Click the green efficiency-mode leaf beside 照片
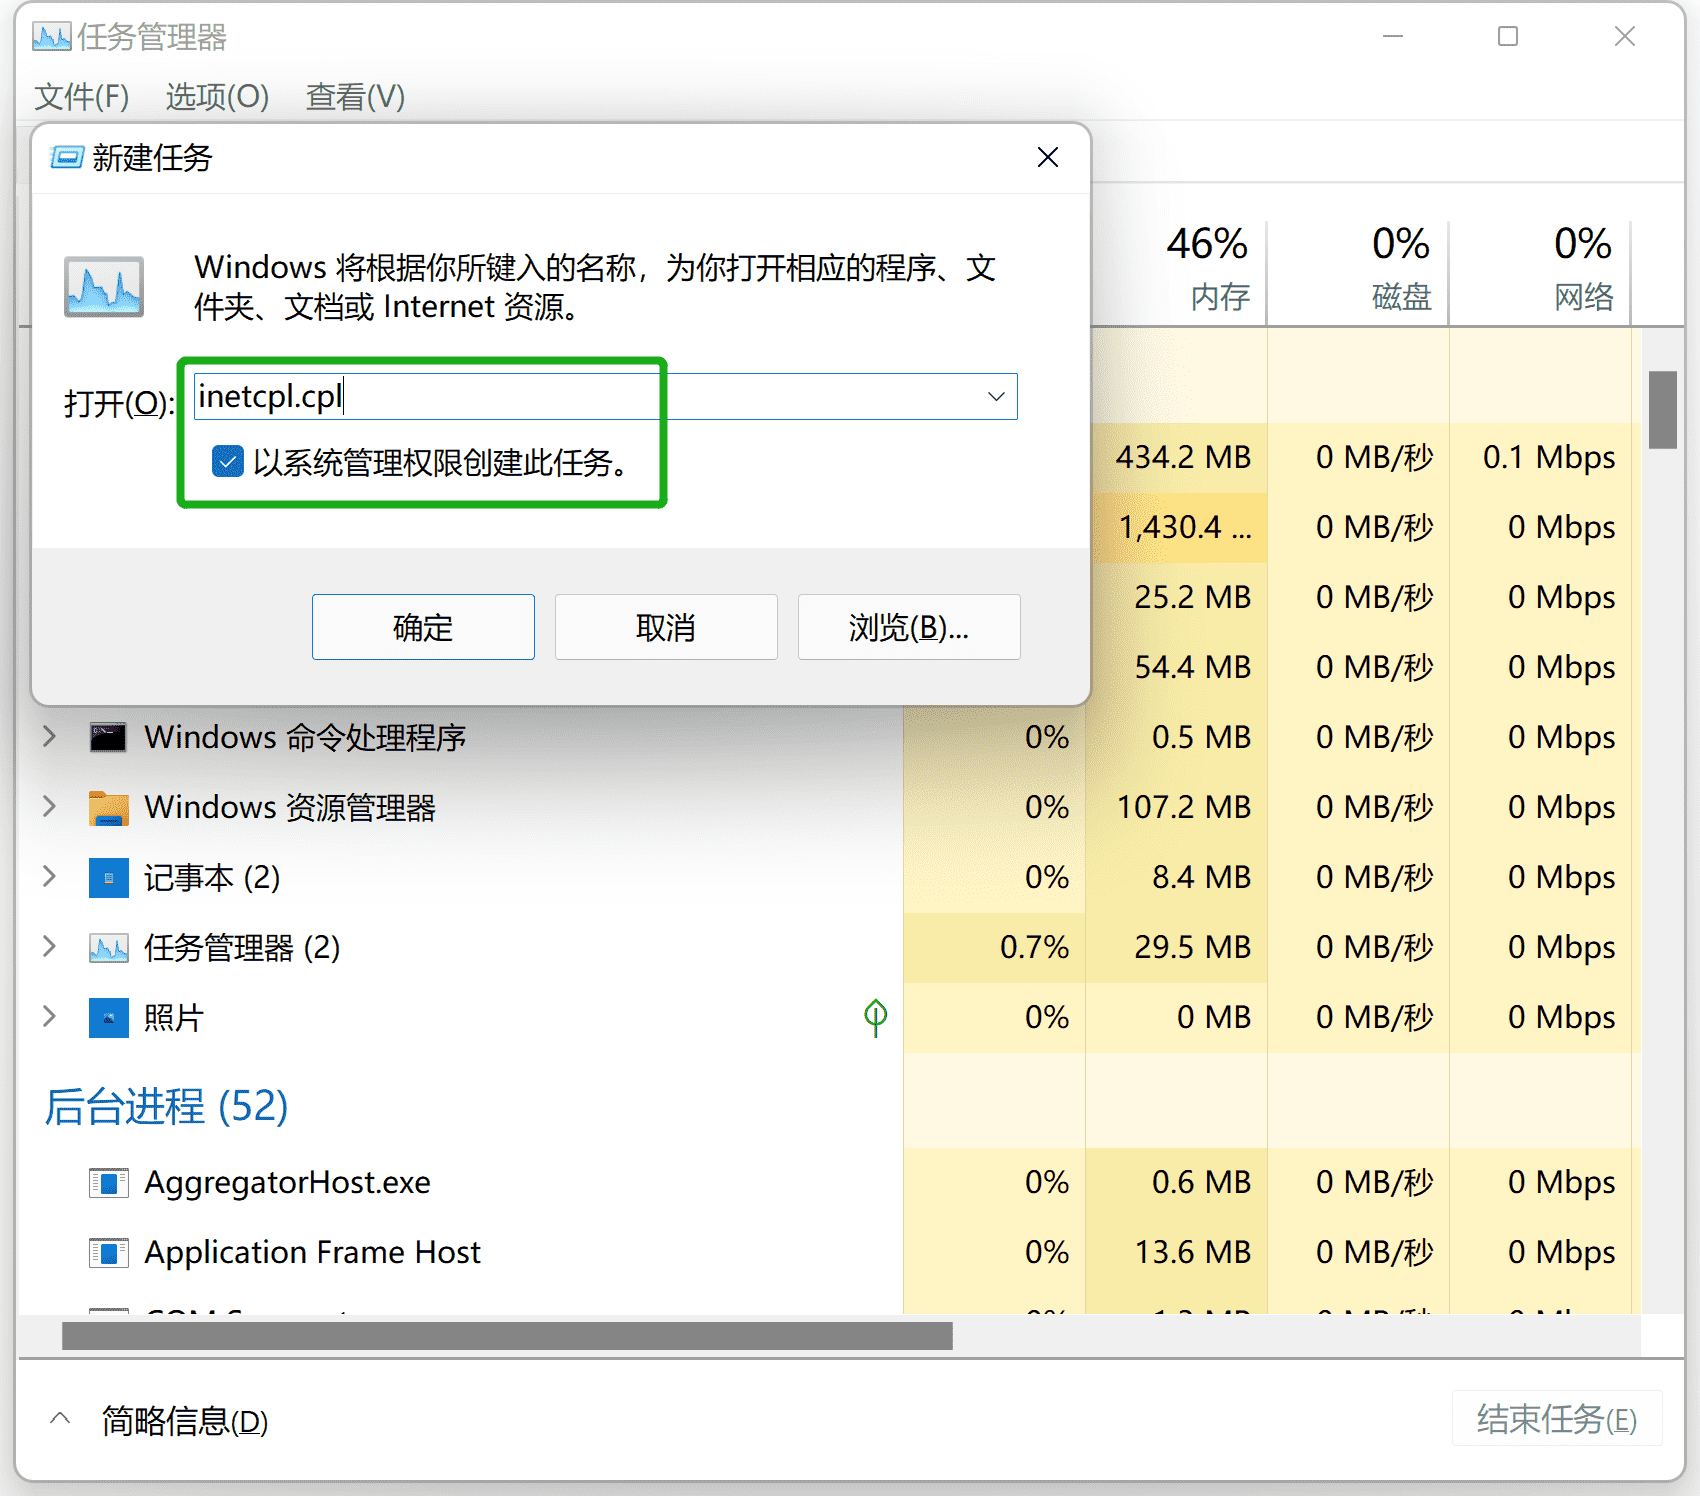The width and height of the screenshot is (1700, 1496). [x=875, y=1016]
